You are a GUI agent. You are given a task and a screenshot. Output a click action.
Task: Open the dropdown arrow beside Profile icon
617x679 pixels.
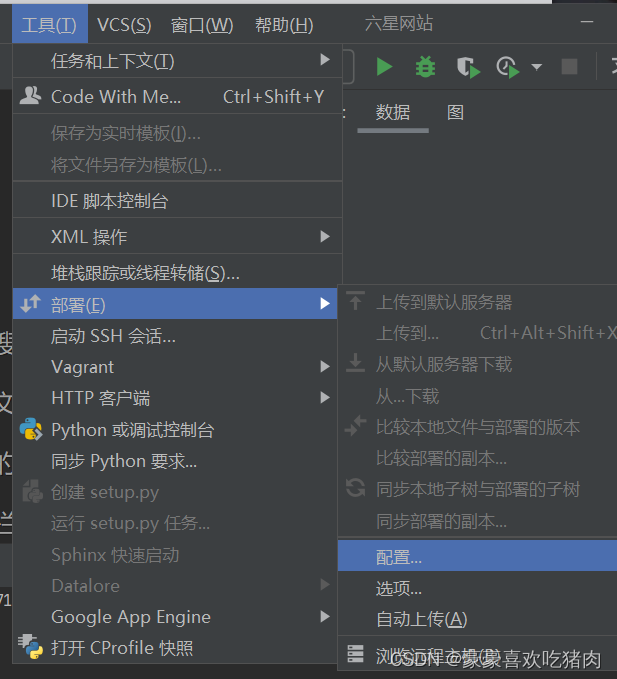(536, 67)
